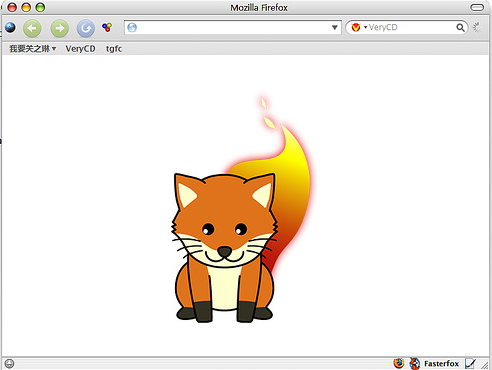Click the globe site icon in address bar
The height and width of the screenshot is (370, 492).
coord(132,27)
